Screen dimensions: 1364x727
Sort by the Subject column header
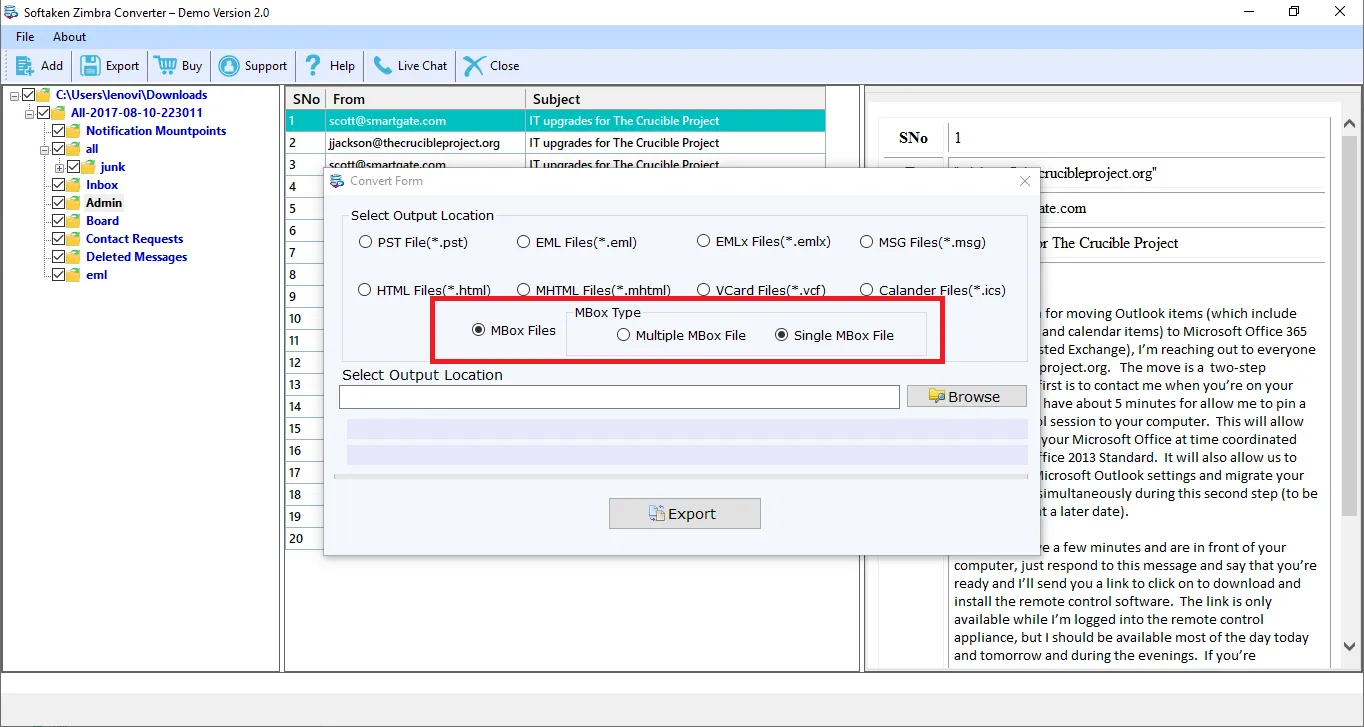tap(675, 99)
